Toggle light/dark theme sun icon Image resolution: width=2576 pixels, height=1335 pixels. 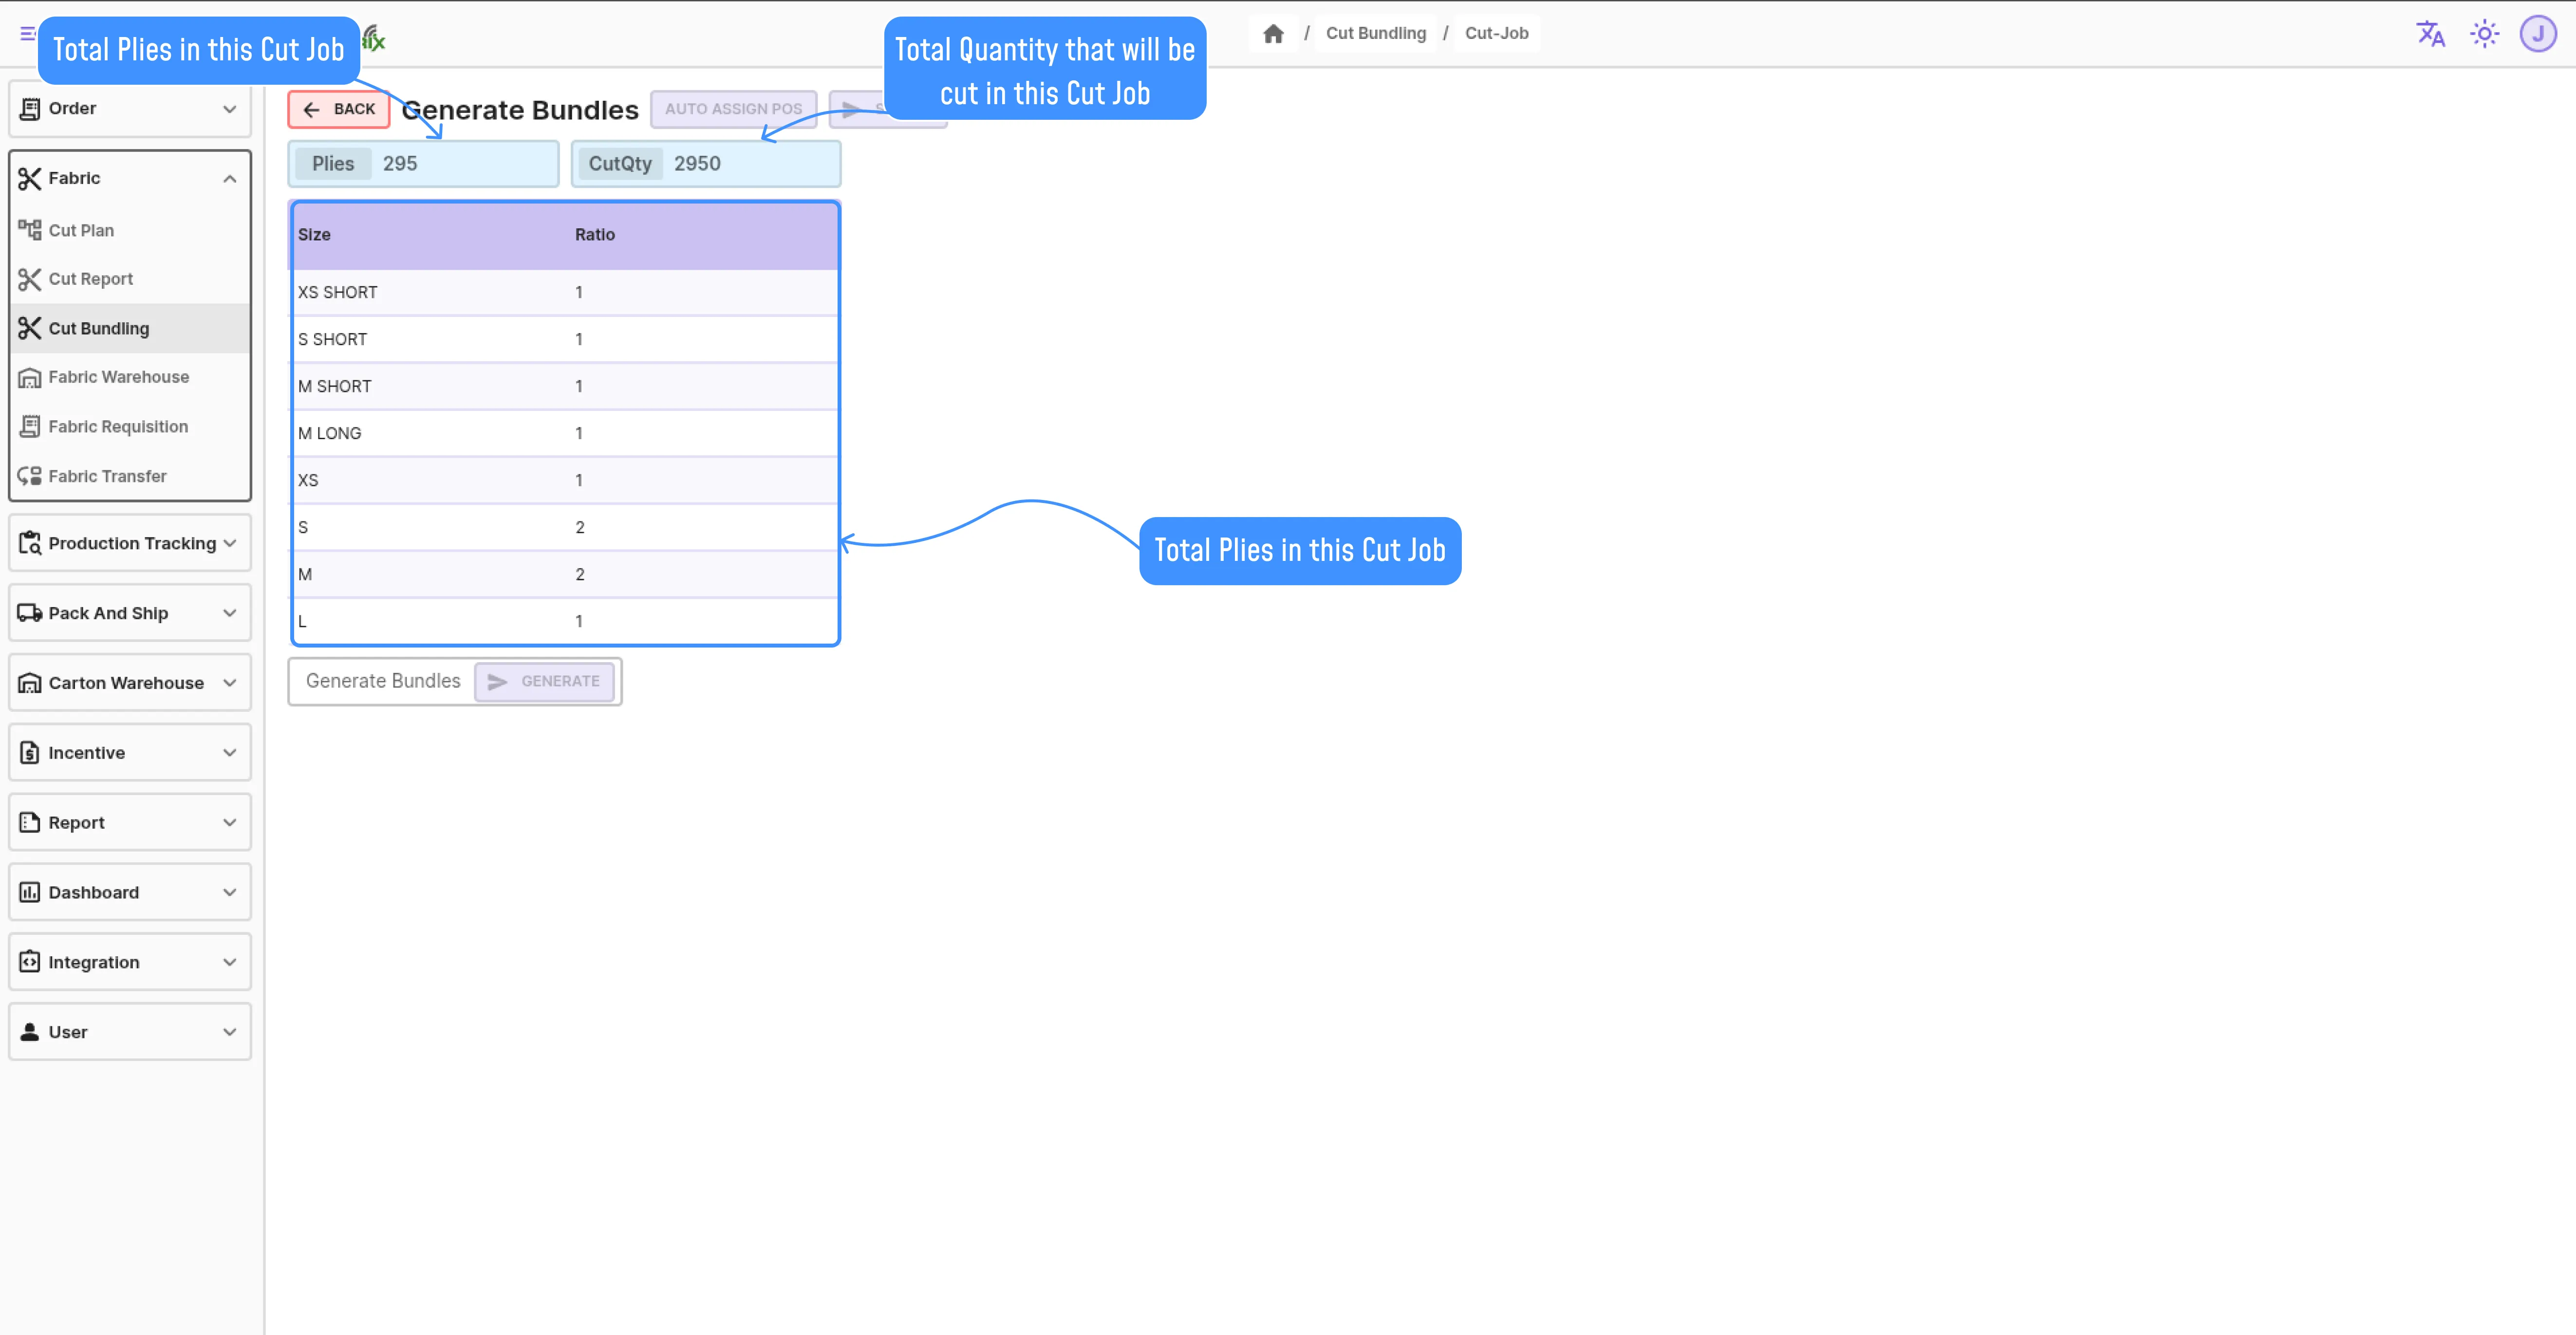(2484, 34)
